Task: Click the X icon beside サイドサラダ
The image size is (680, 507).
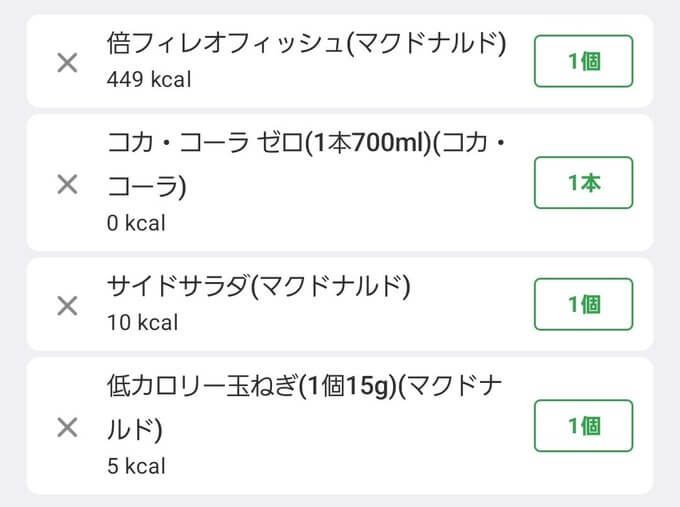Action: (67, 305)
